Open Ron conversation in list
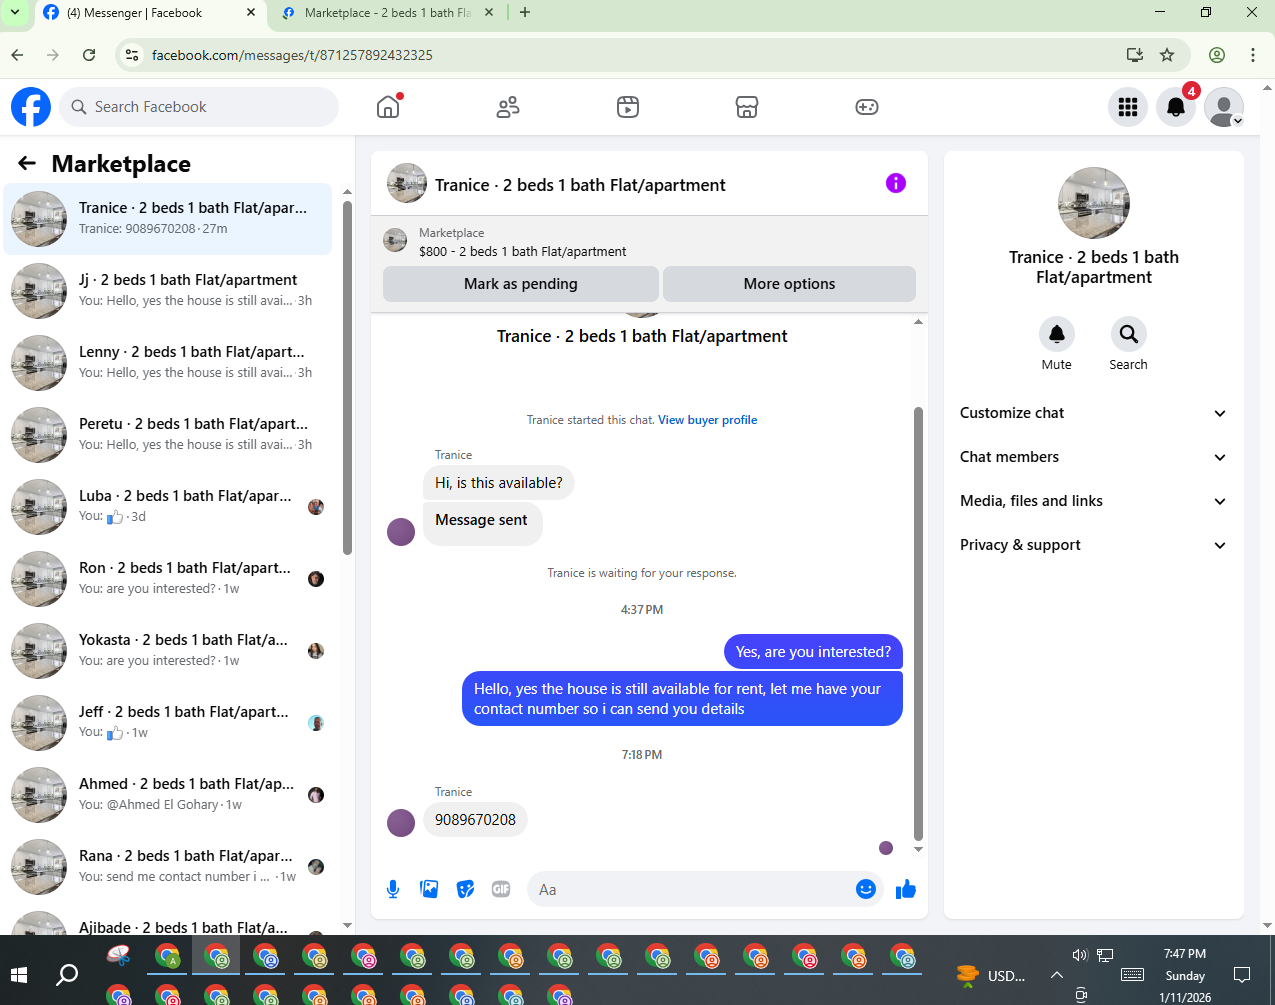1275x1005 pixels. pos(168,579)
